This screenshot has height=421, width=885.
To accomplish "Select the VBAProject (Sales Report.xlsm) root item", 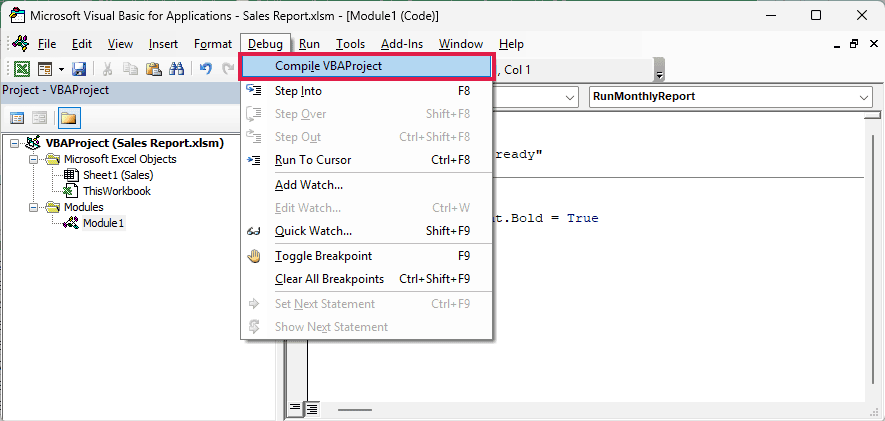I will [135, 143].
